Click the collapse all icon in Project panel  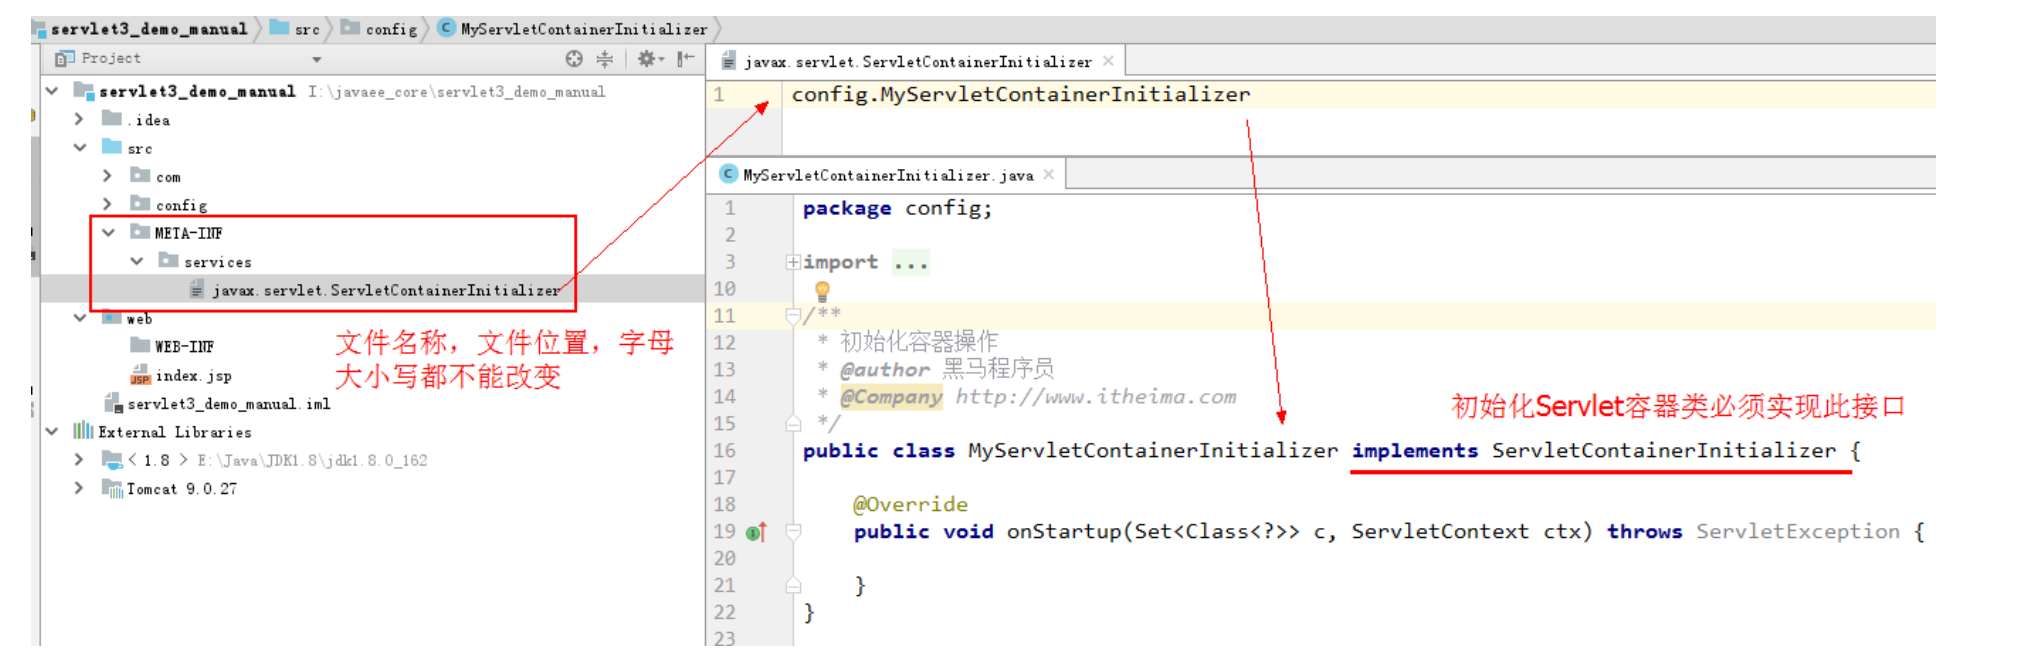click(x=604, y=59)
